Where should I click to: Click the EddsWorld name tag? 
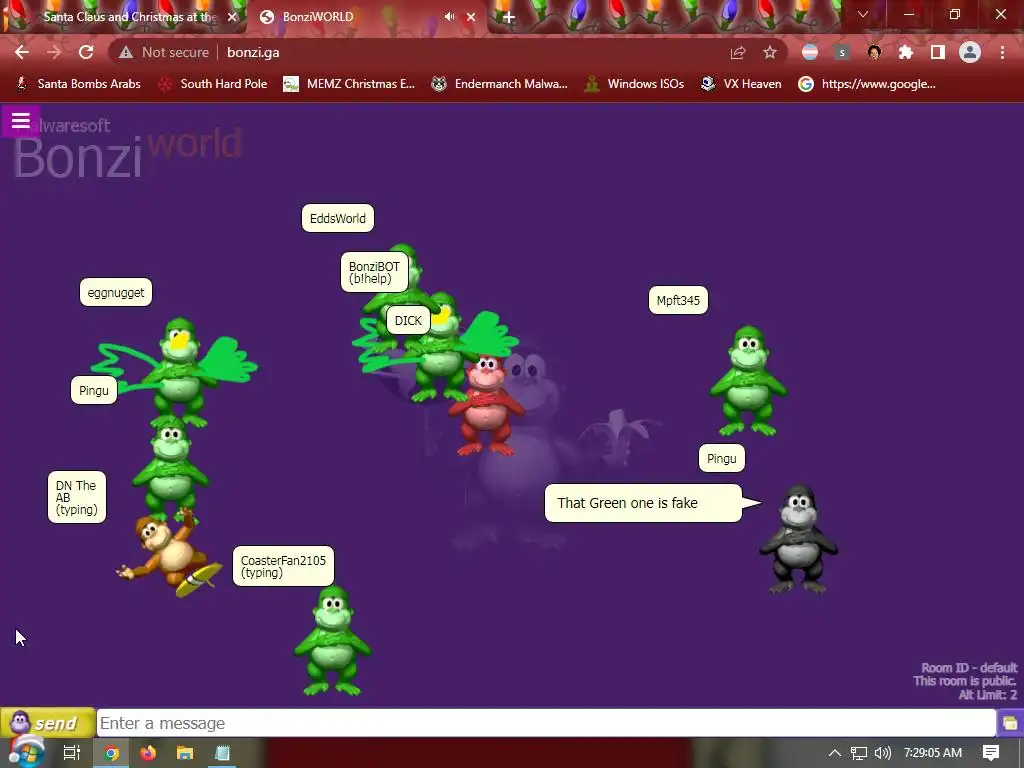(x=338, y=218)
